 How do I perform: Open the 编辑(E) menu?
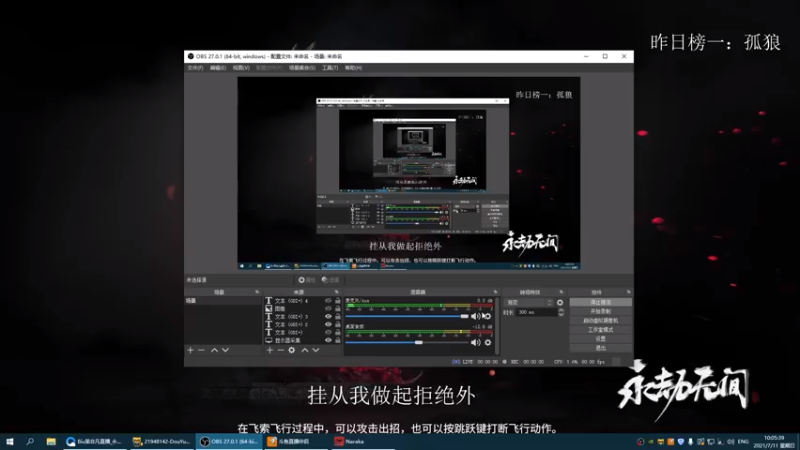218,68
